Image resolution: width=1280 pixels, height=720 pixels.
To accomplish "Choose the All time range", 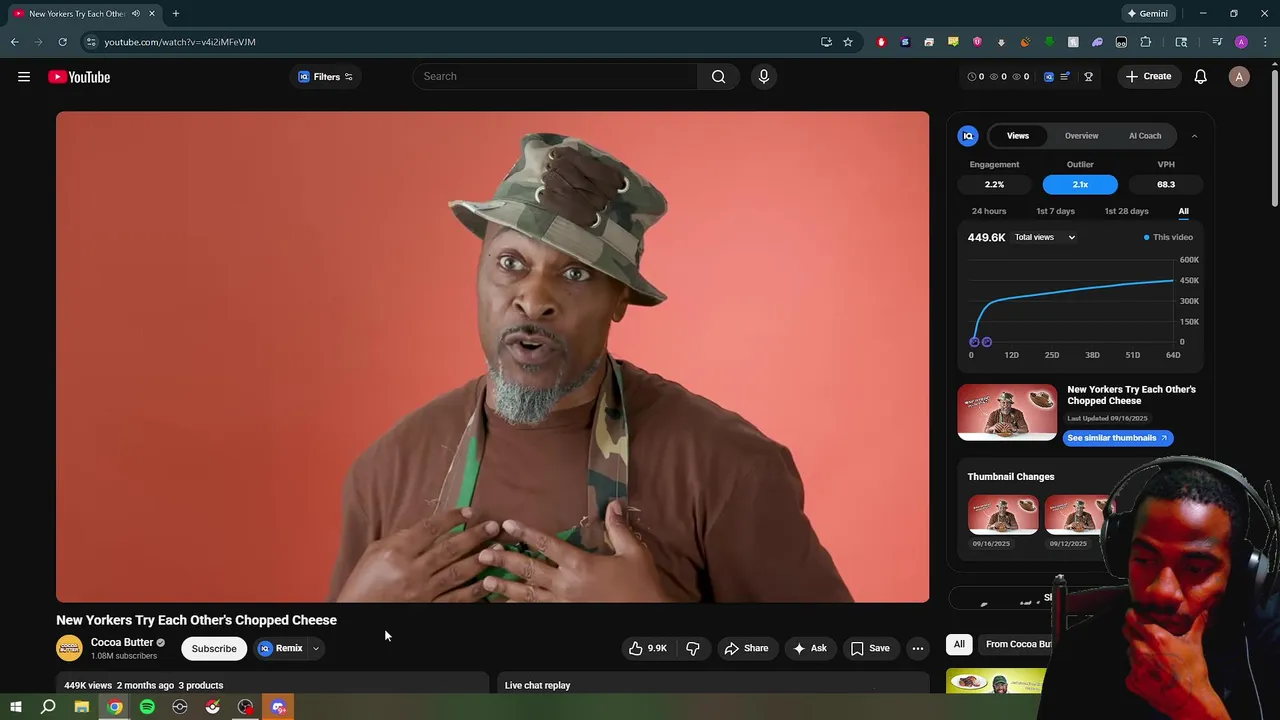I will [x=1183, y=211].
